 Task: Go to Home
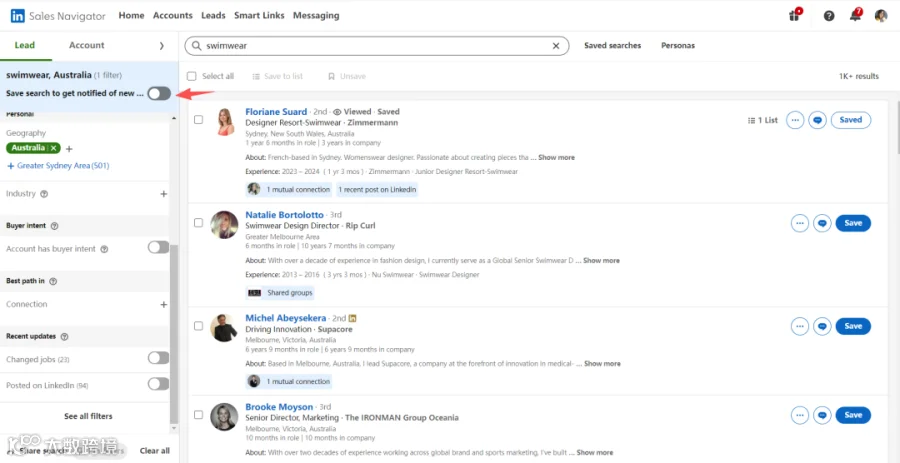click(131, 15)
